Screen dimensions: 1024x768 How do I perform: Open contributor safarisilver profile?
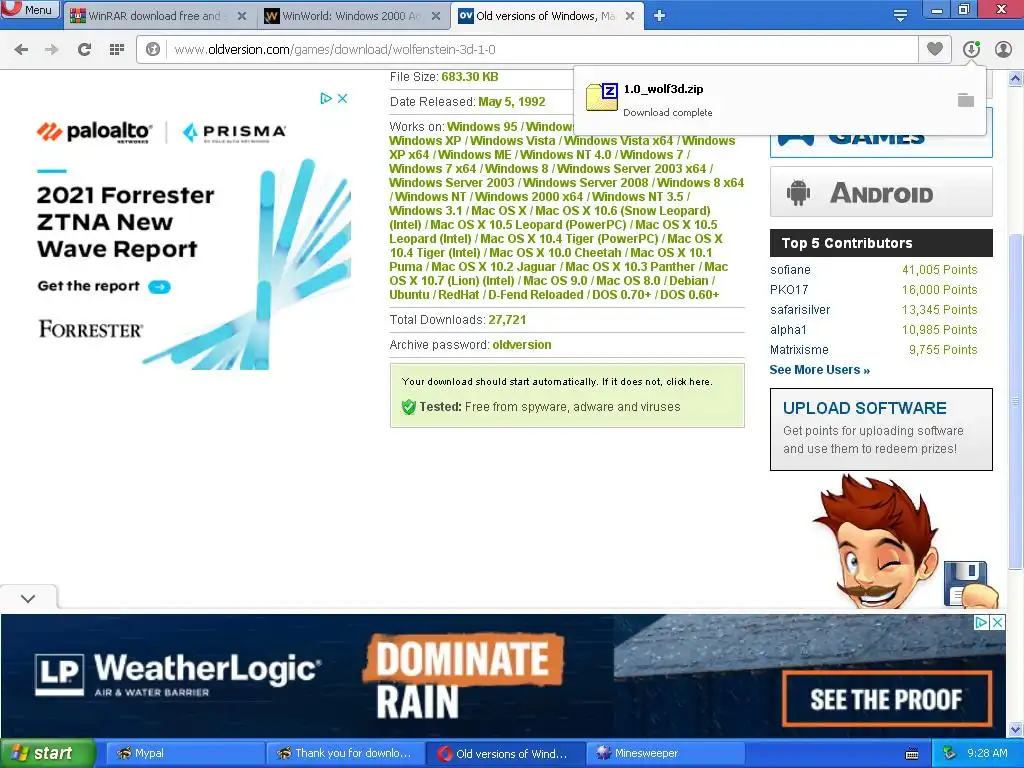pos(800,310)
